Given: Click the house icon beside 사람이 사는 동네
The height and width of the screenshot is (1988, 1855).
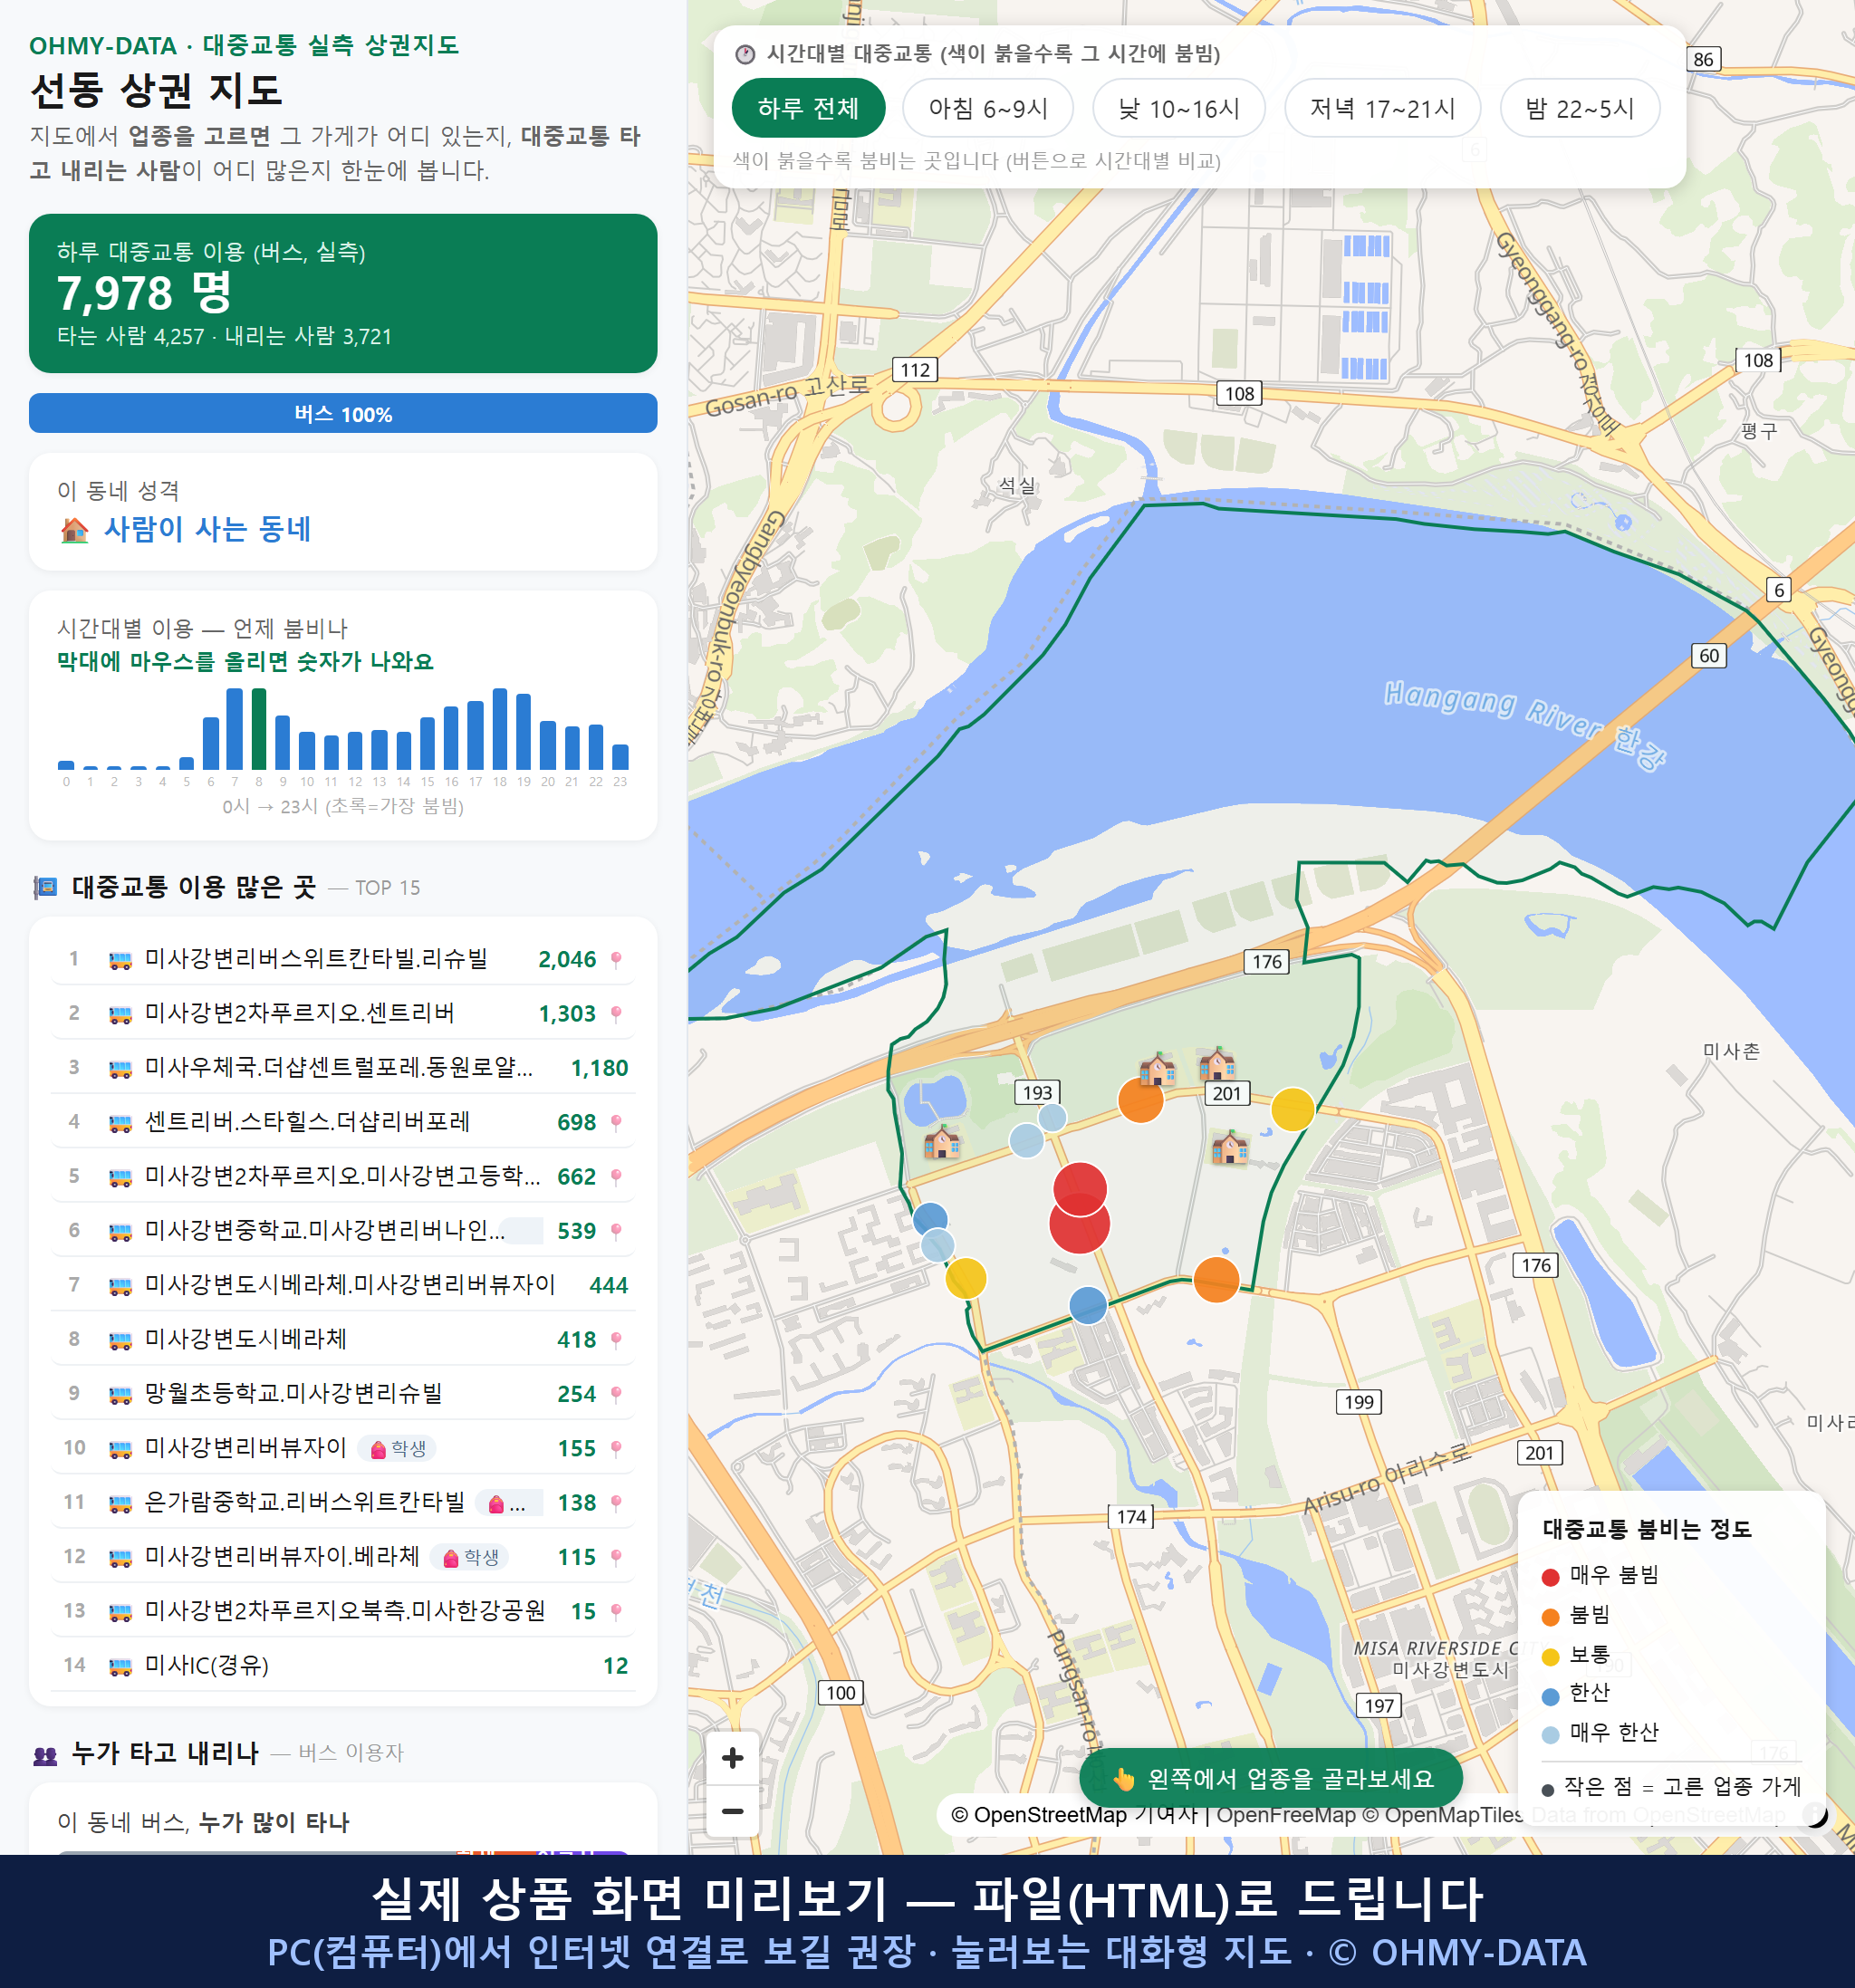Looking at the screenshot, I should point(74,529).
